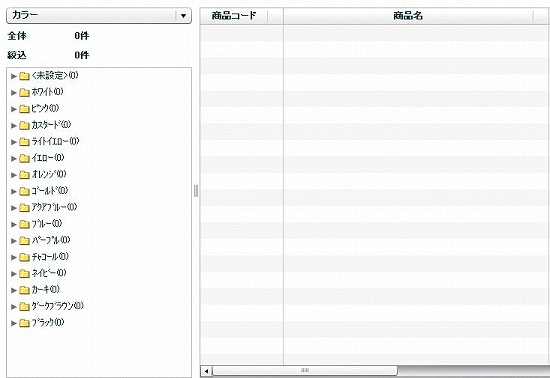Click the horizontal scrollbar left arrow

[x=207, y=371]
